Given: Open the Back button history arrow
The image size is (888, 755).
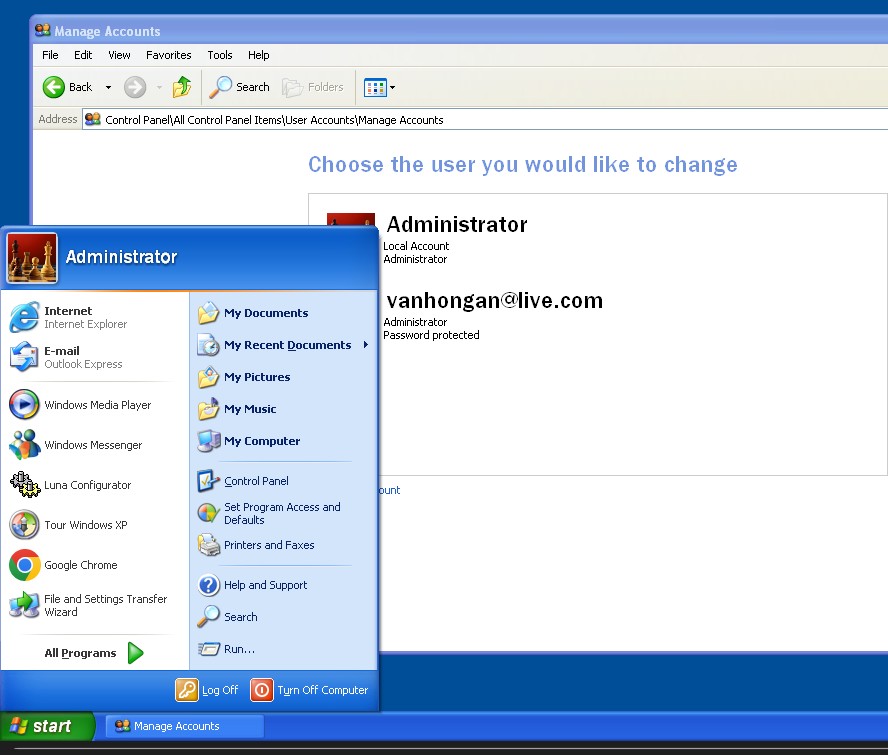Looking at the screenshot, I should coord(108,88).
